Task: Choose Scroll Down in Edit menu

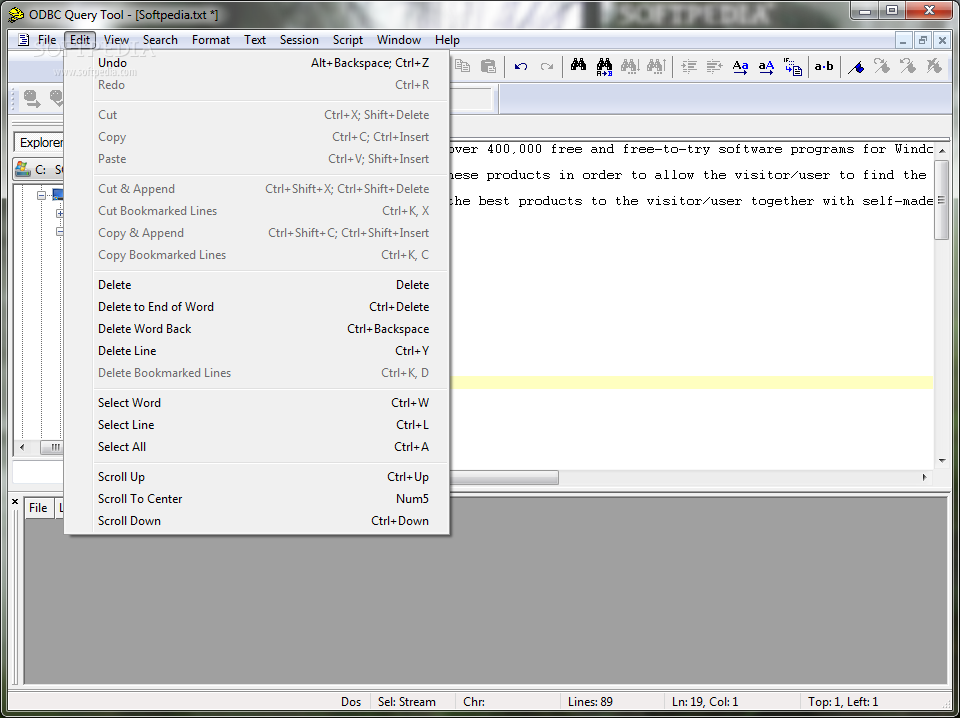Action: [x=257, y=521]
